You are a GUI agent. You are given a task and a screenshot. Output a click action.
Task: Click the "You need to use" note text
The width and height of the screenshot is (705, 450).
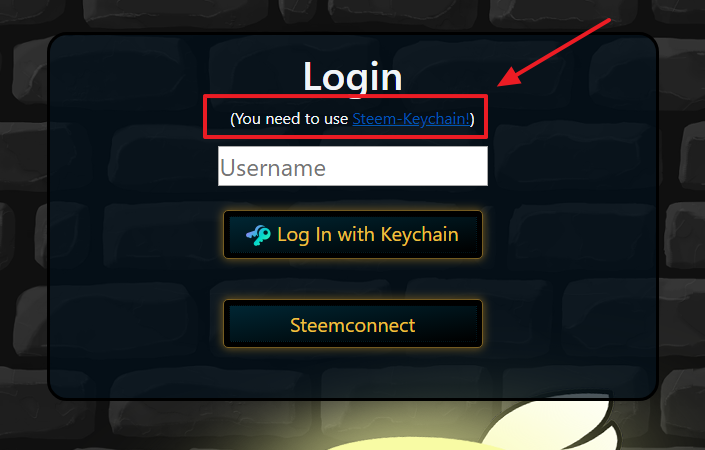(x=289, y=119)
